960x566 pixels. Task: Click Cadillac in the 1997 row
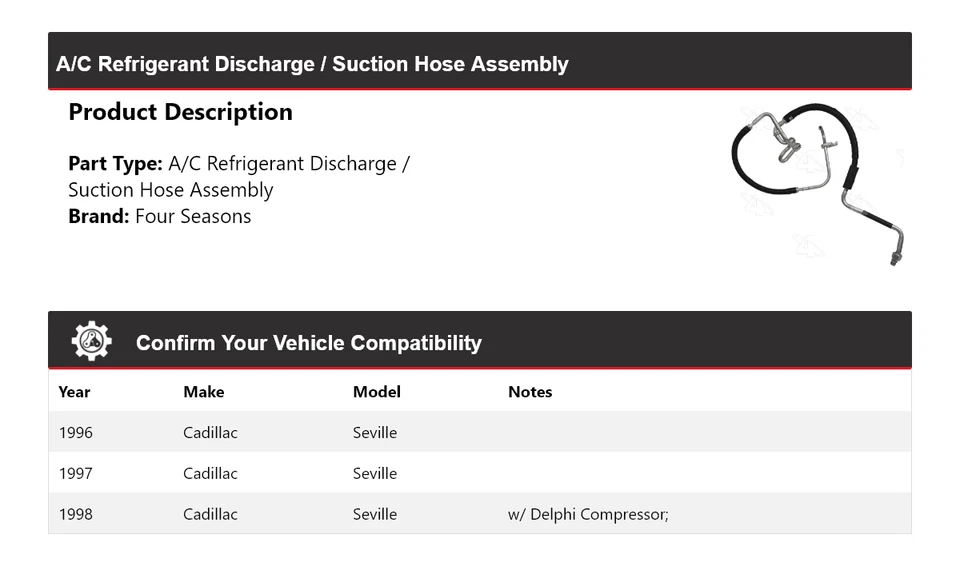click(x=210, y=474)
